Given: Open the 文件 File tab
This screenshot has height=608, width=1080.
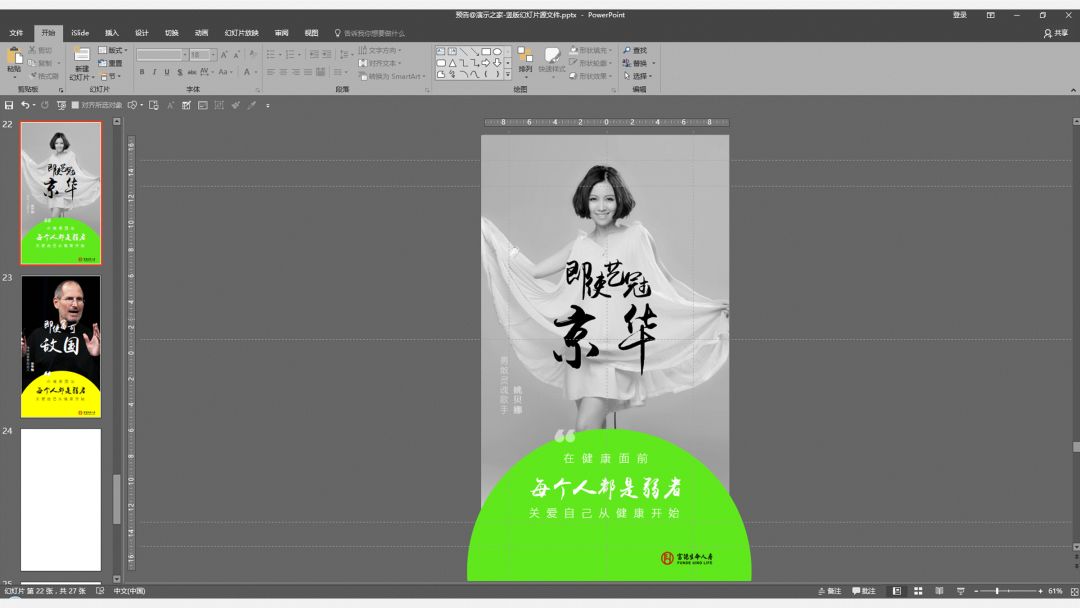Looking at the screenshot, I should point(17,33).
